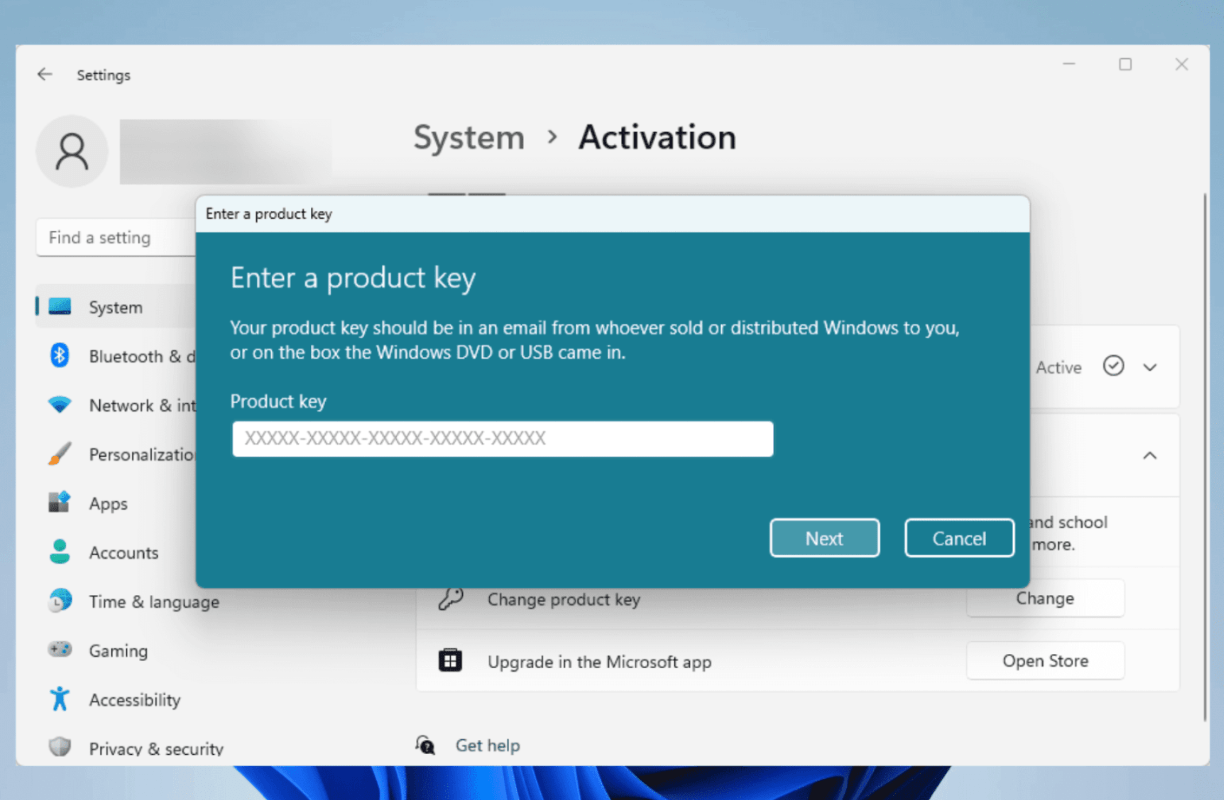Click the 'Product key' field label
The height and width of the screenshot is (800, 1224).
(278, 401)
